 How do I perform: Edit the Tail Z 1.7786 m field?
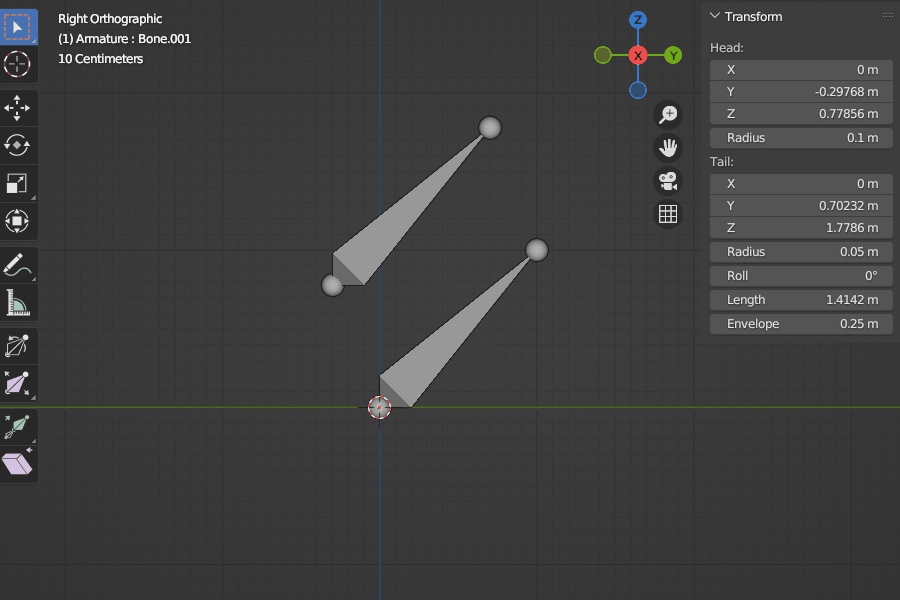tap(801, 228)
